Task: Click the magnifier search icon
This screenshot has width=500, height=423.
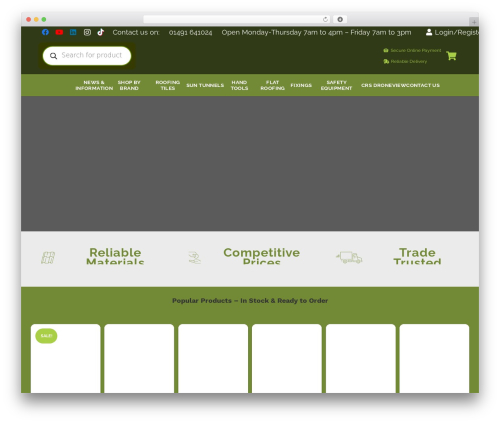Action: coord(53,56)
